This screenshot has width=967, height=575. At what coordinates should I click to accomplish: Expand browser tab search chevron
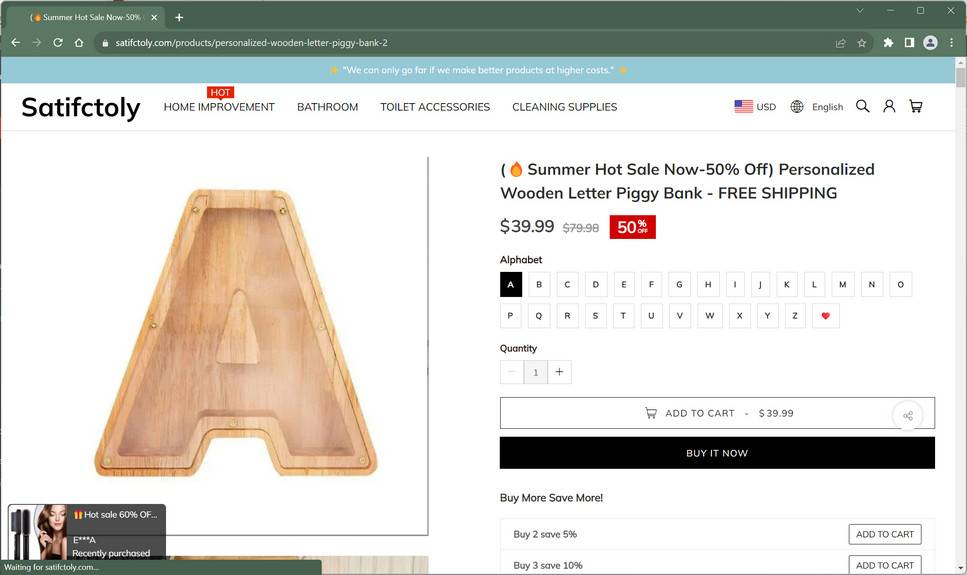[860, 10]
